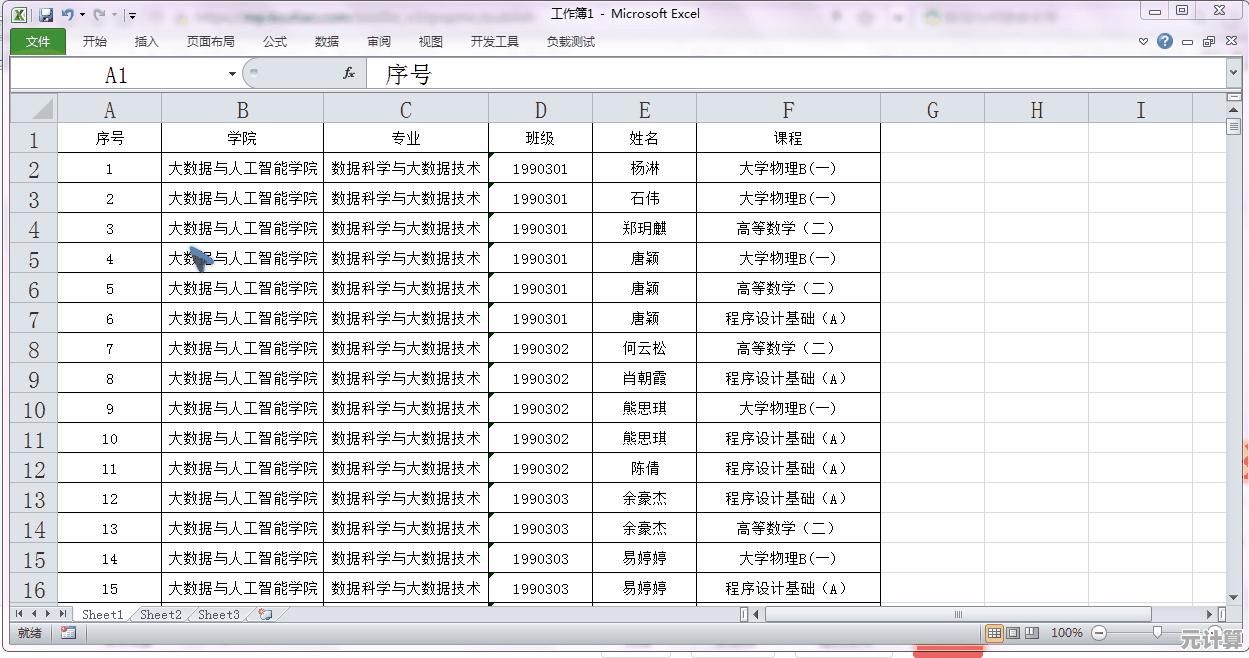Open the 数据 (Data) ribbon tab
Screen dimensions: 1249x658
[x=327, y=41]
